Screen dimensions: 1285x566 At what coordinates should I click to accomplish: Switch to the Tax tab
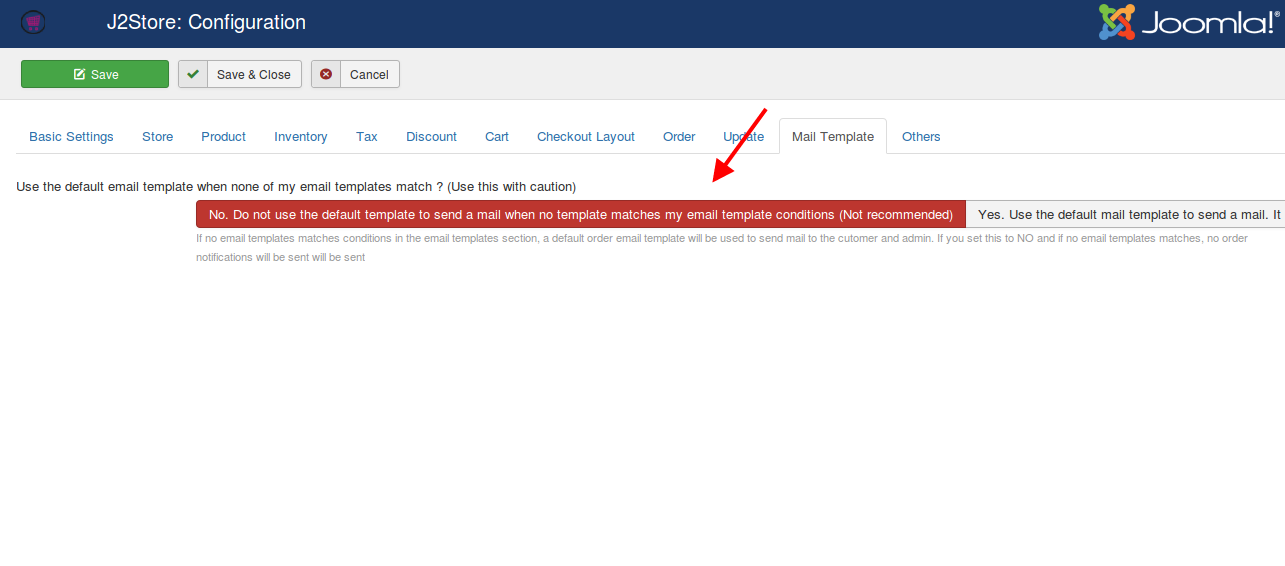pos(367,137)
